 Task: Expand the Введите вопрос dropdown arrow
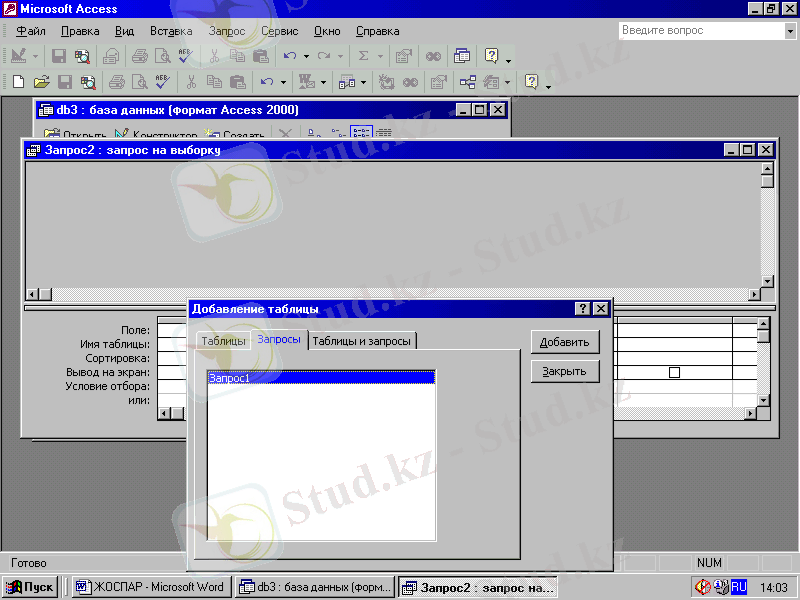[789, 31]
